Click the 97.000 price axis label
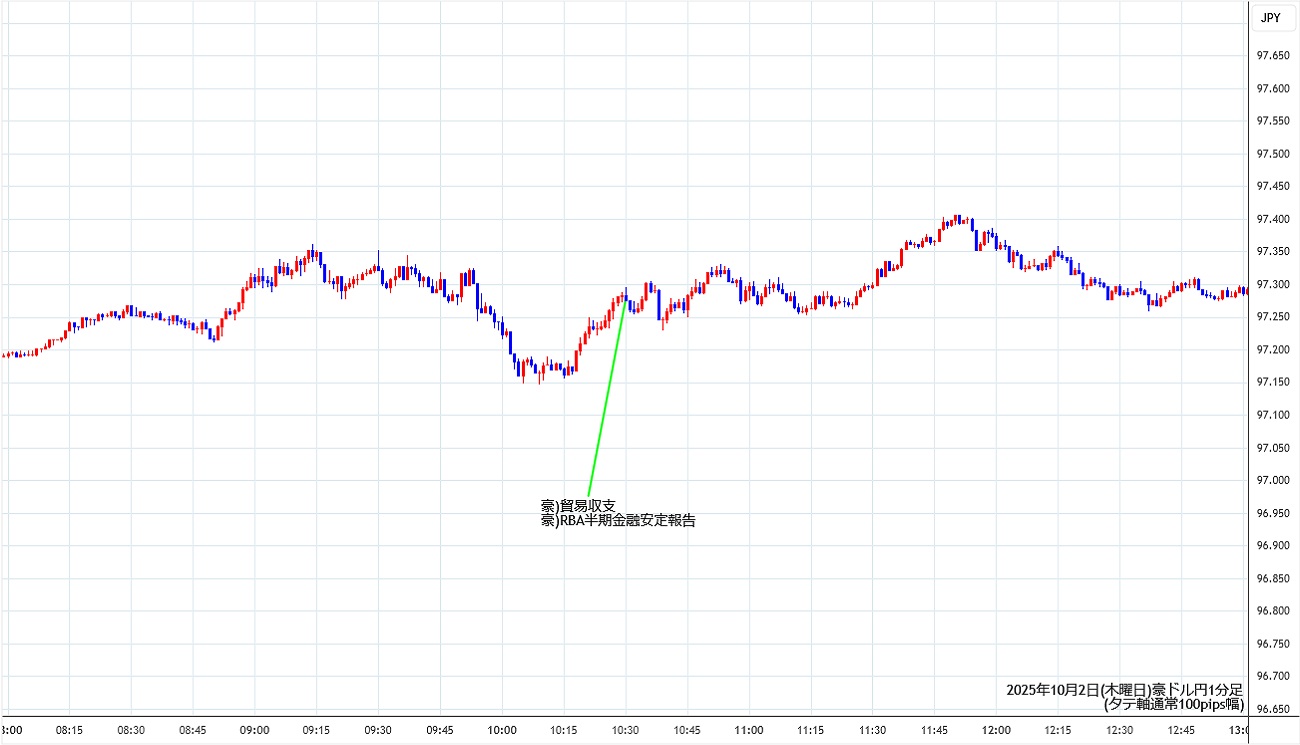1300x745 pixels. [1272, 480]
